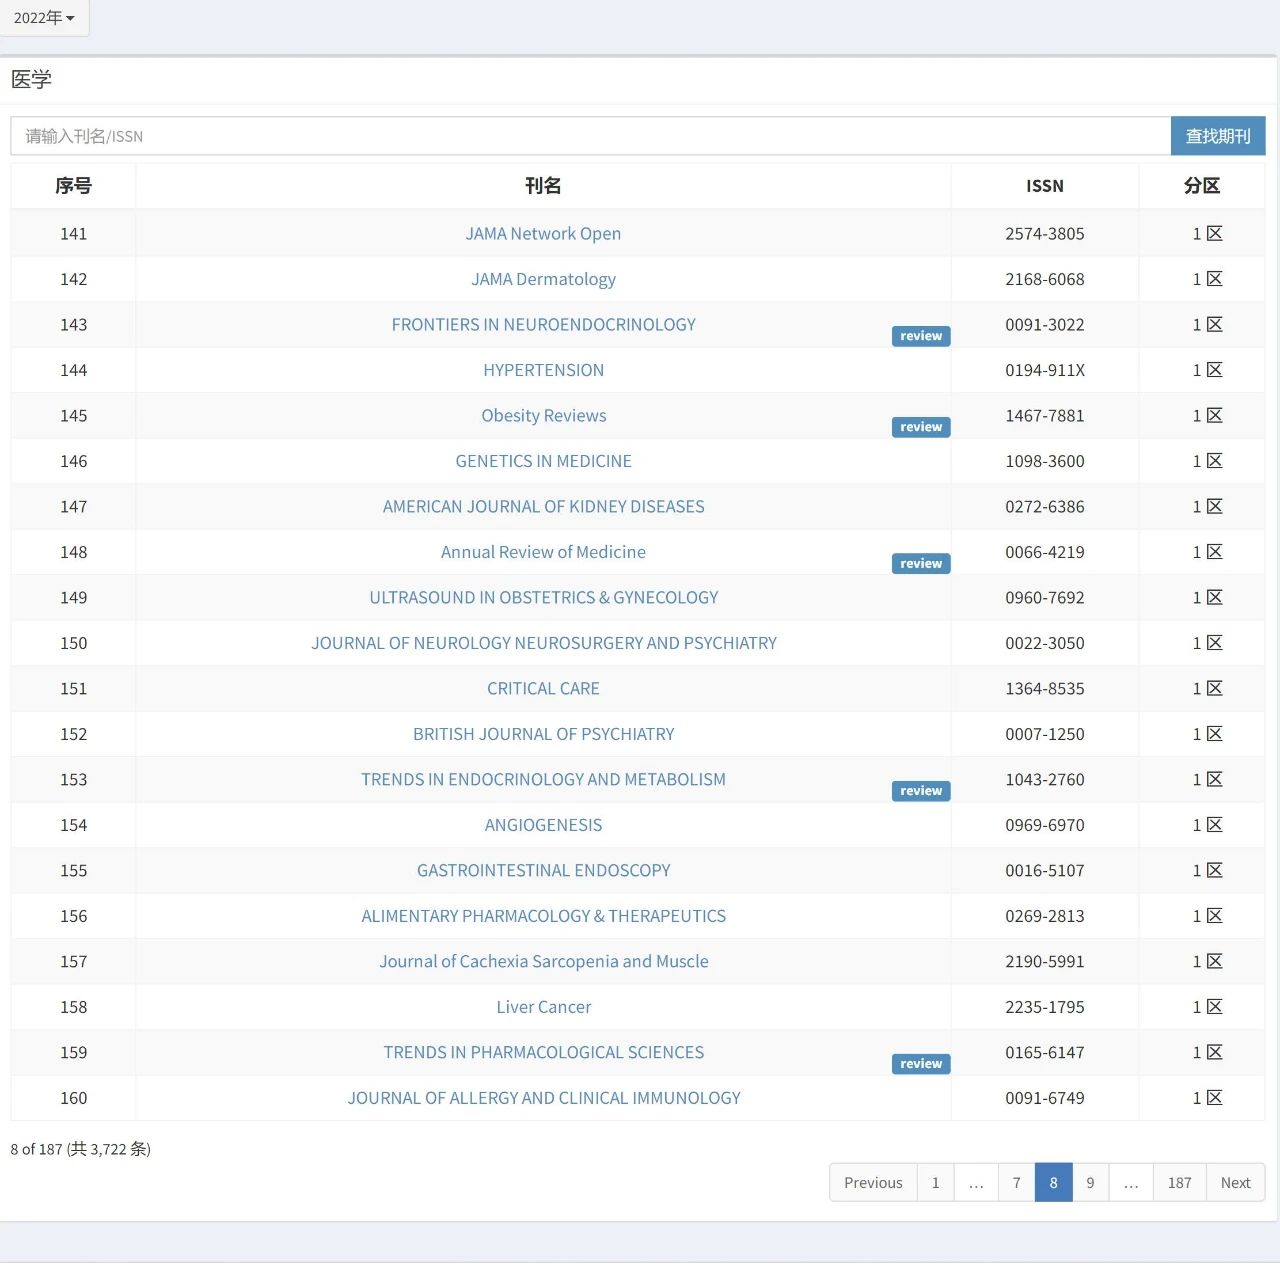
Task: Select ISSN 1098-3600 cell
Action: click(1045, 461)
